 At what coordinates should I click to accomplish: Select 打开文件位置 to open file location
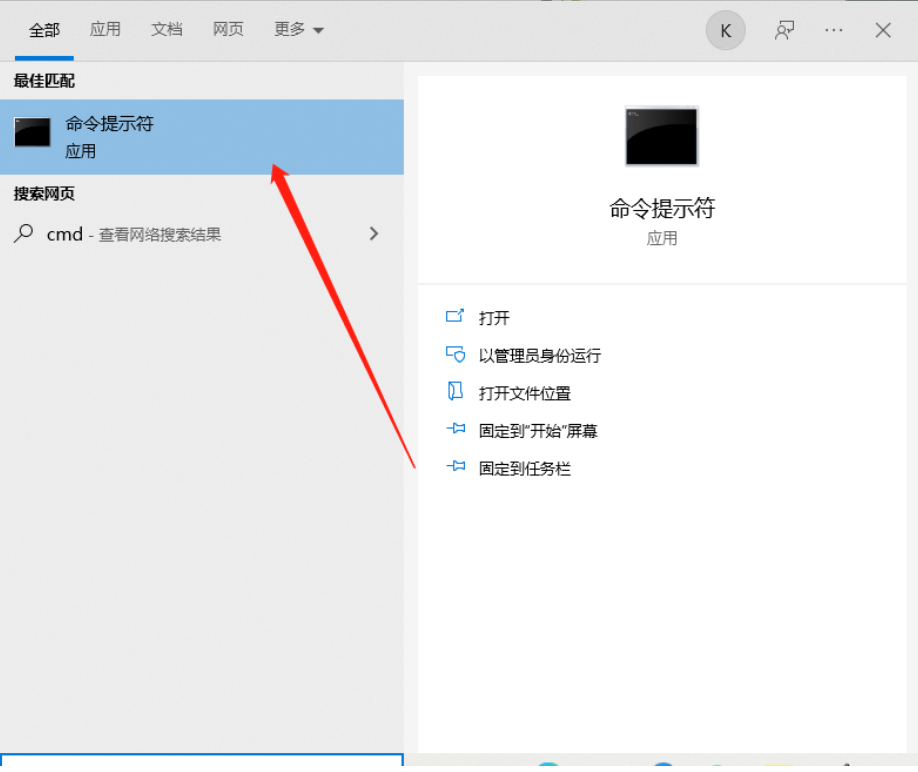(x=524, y=394)
